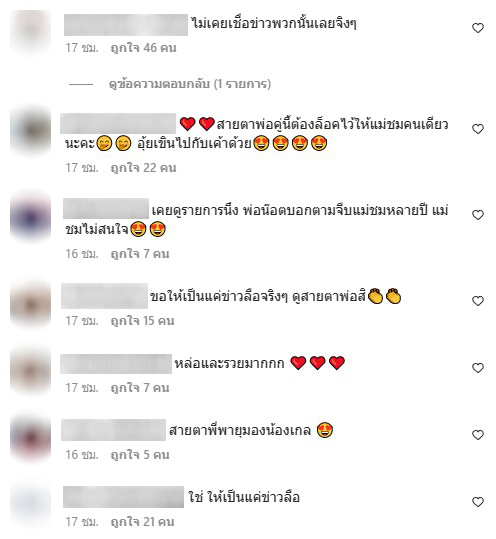The image size is (496, 539).
Task: Like the comment 'ไม่เคยเชื่อข่าวพวกนั้นเลยจริงๆ'
Action: click(478, 28)
